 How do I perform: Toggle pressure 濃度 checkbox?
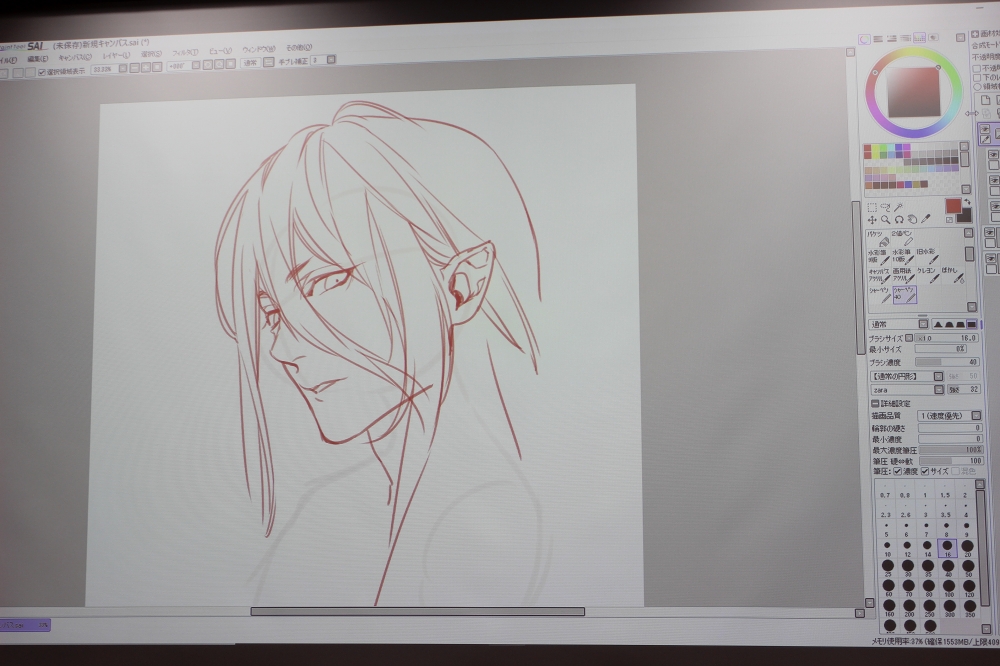pyautogui.click(x=897, y=471)
